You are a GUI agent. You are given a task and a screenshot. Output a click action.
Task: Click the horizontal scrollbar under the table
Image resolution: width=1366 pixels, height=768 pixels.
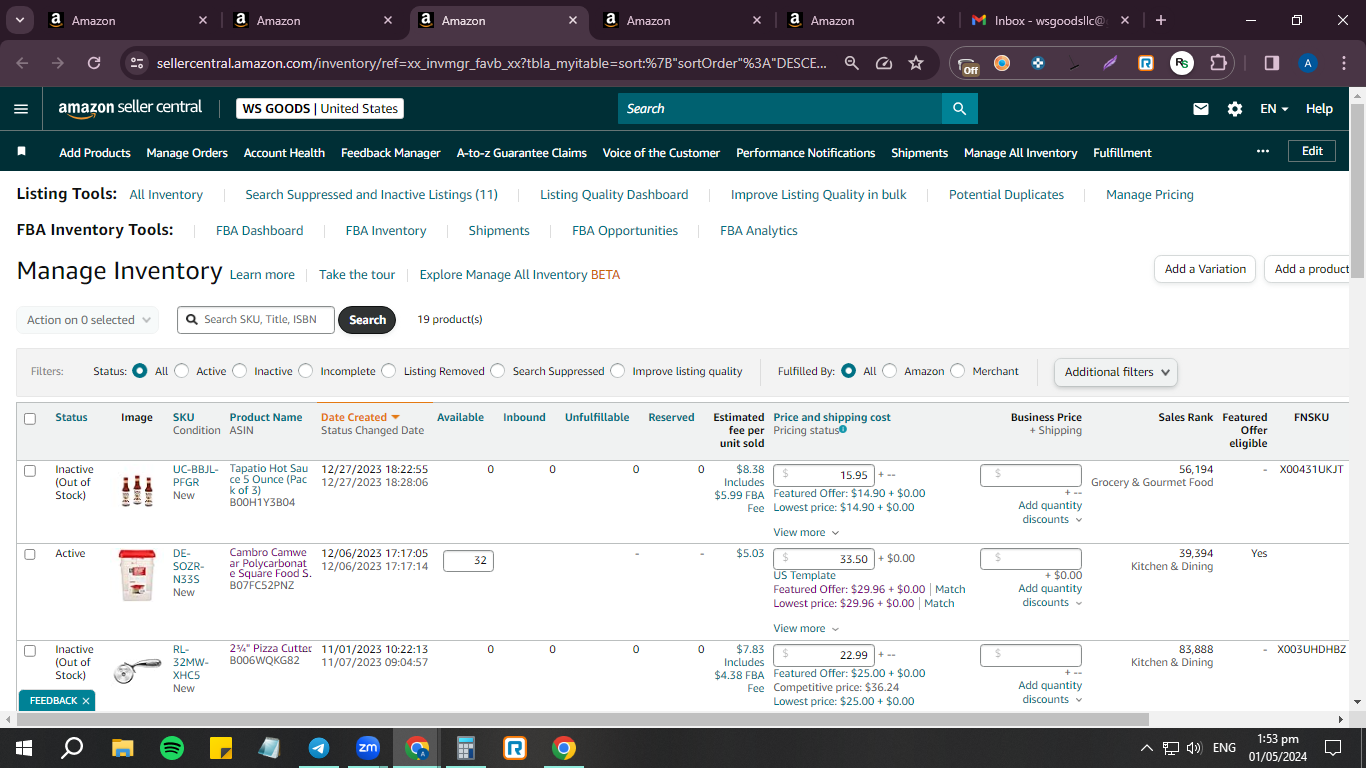(583, 719)
